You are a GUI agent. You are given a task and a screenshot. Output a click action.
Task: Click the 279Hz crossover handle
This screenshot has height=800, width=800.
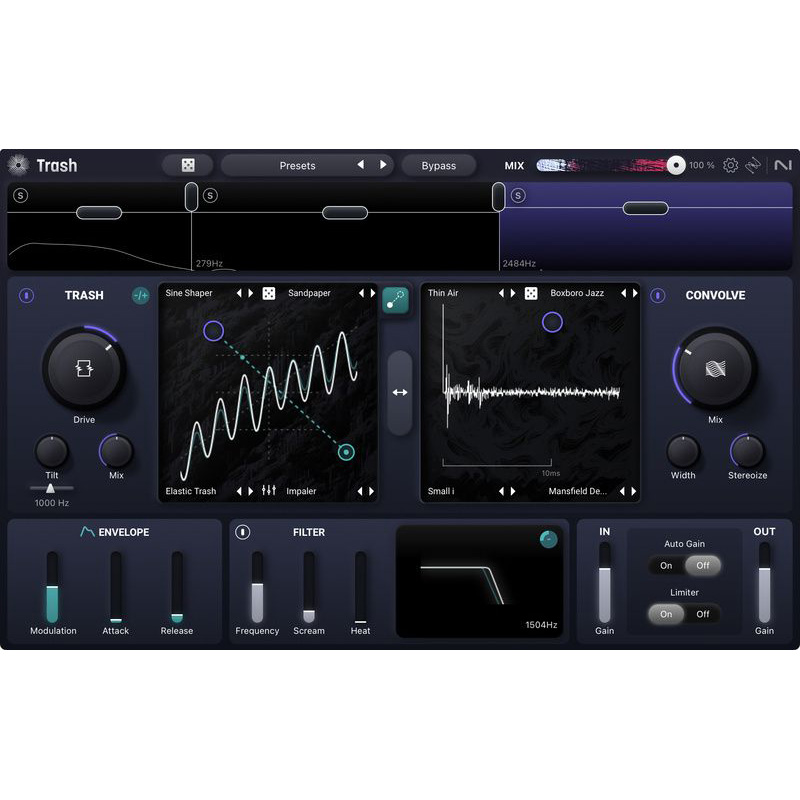click(191, 196)
